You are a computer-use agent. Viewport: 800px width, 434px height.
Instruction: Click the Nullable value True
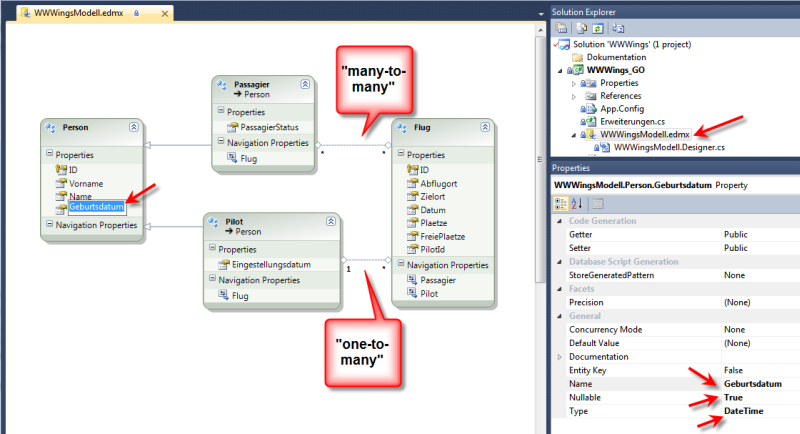733,397
